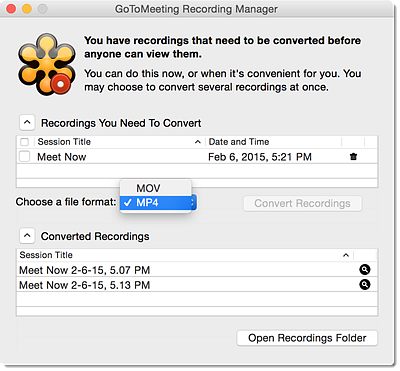Select the Meet Now 2-6-15, 5.07 PM row
The height and width of the screenshot is (371, 400).
tap(197, 270)
